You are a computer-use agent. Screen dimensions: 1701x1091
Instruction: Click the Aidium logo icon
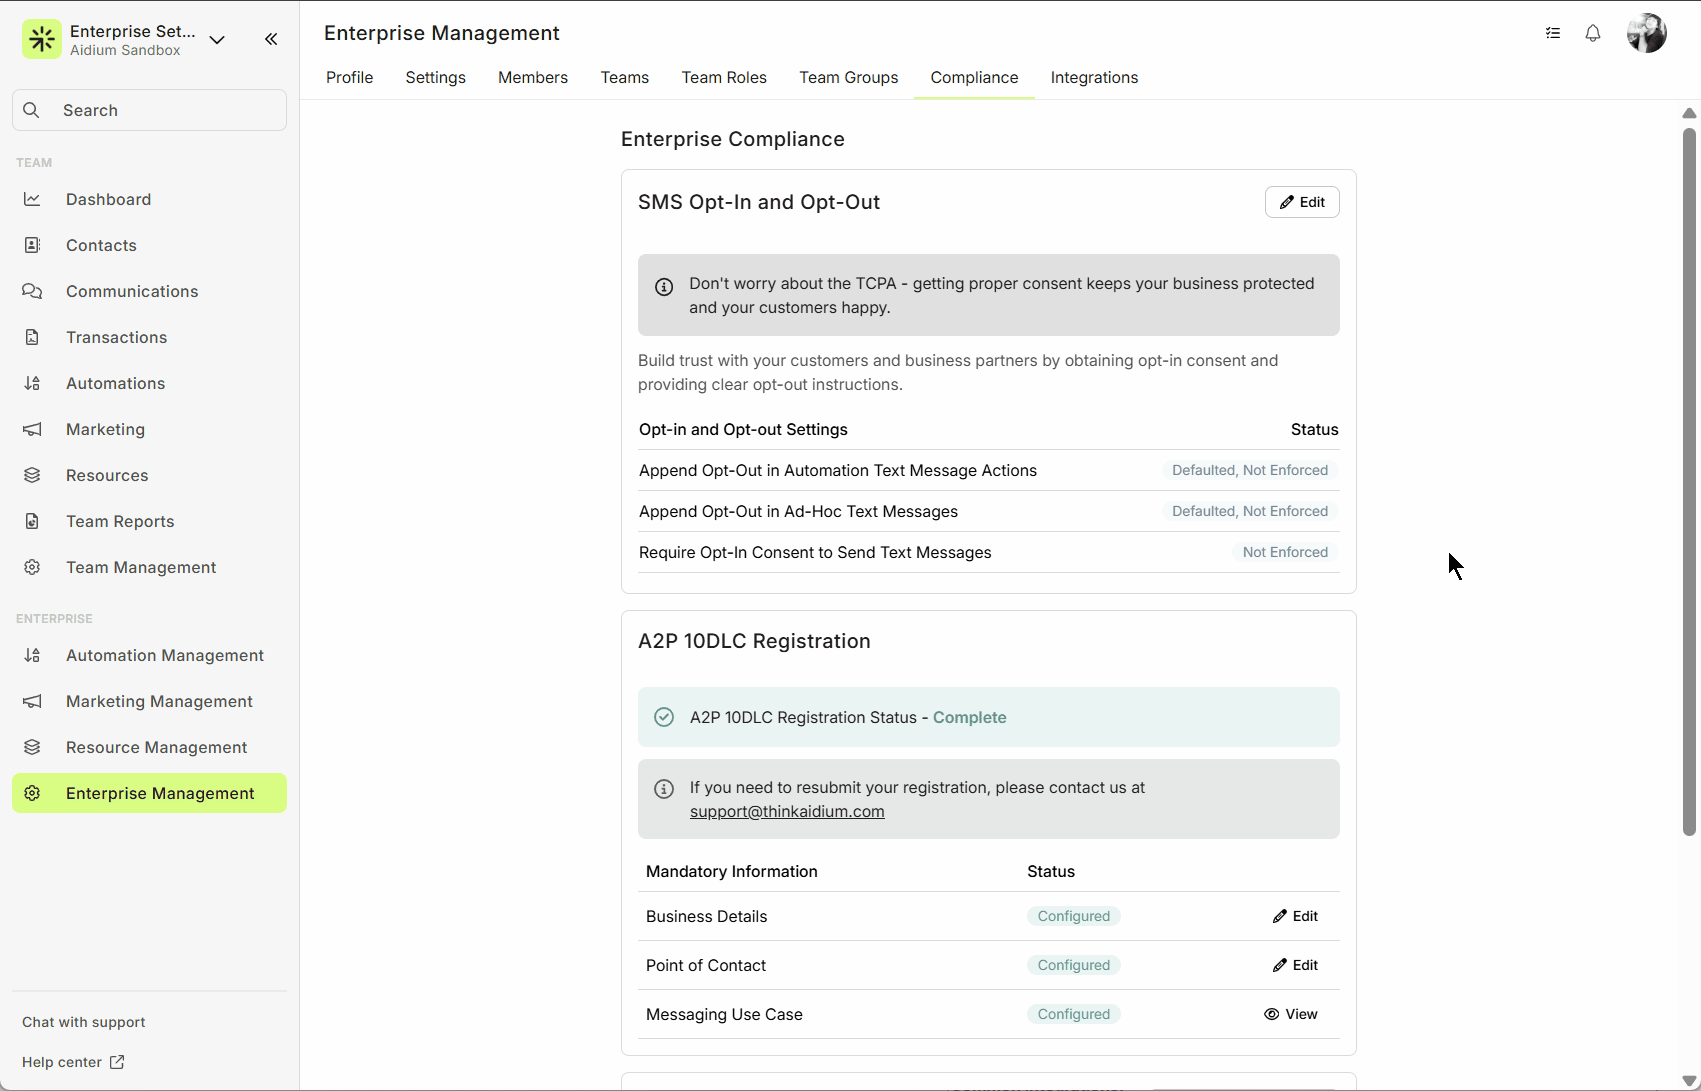[42, 39]
